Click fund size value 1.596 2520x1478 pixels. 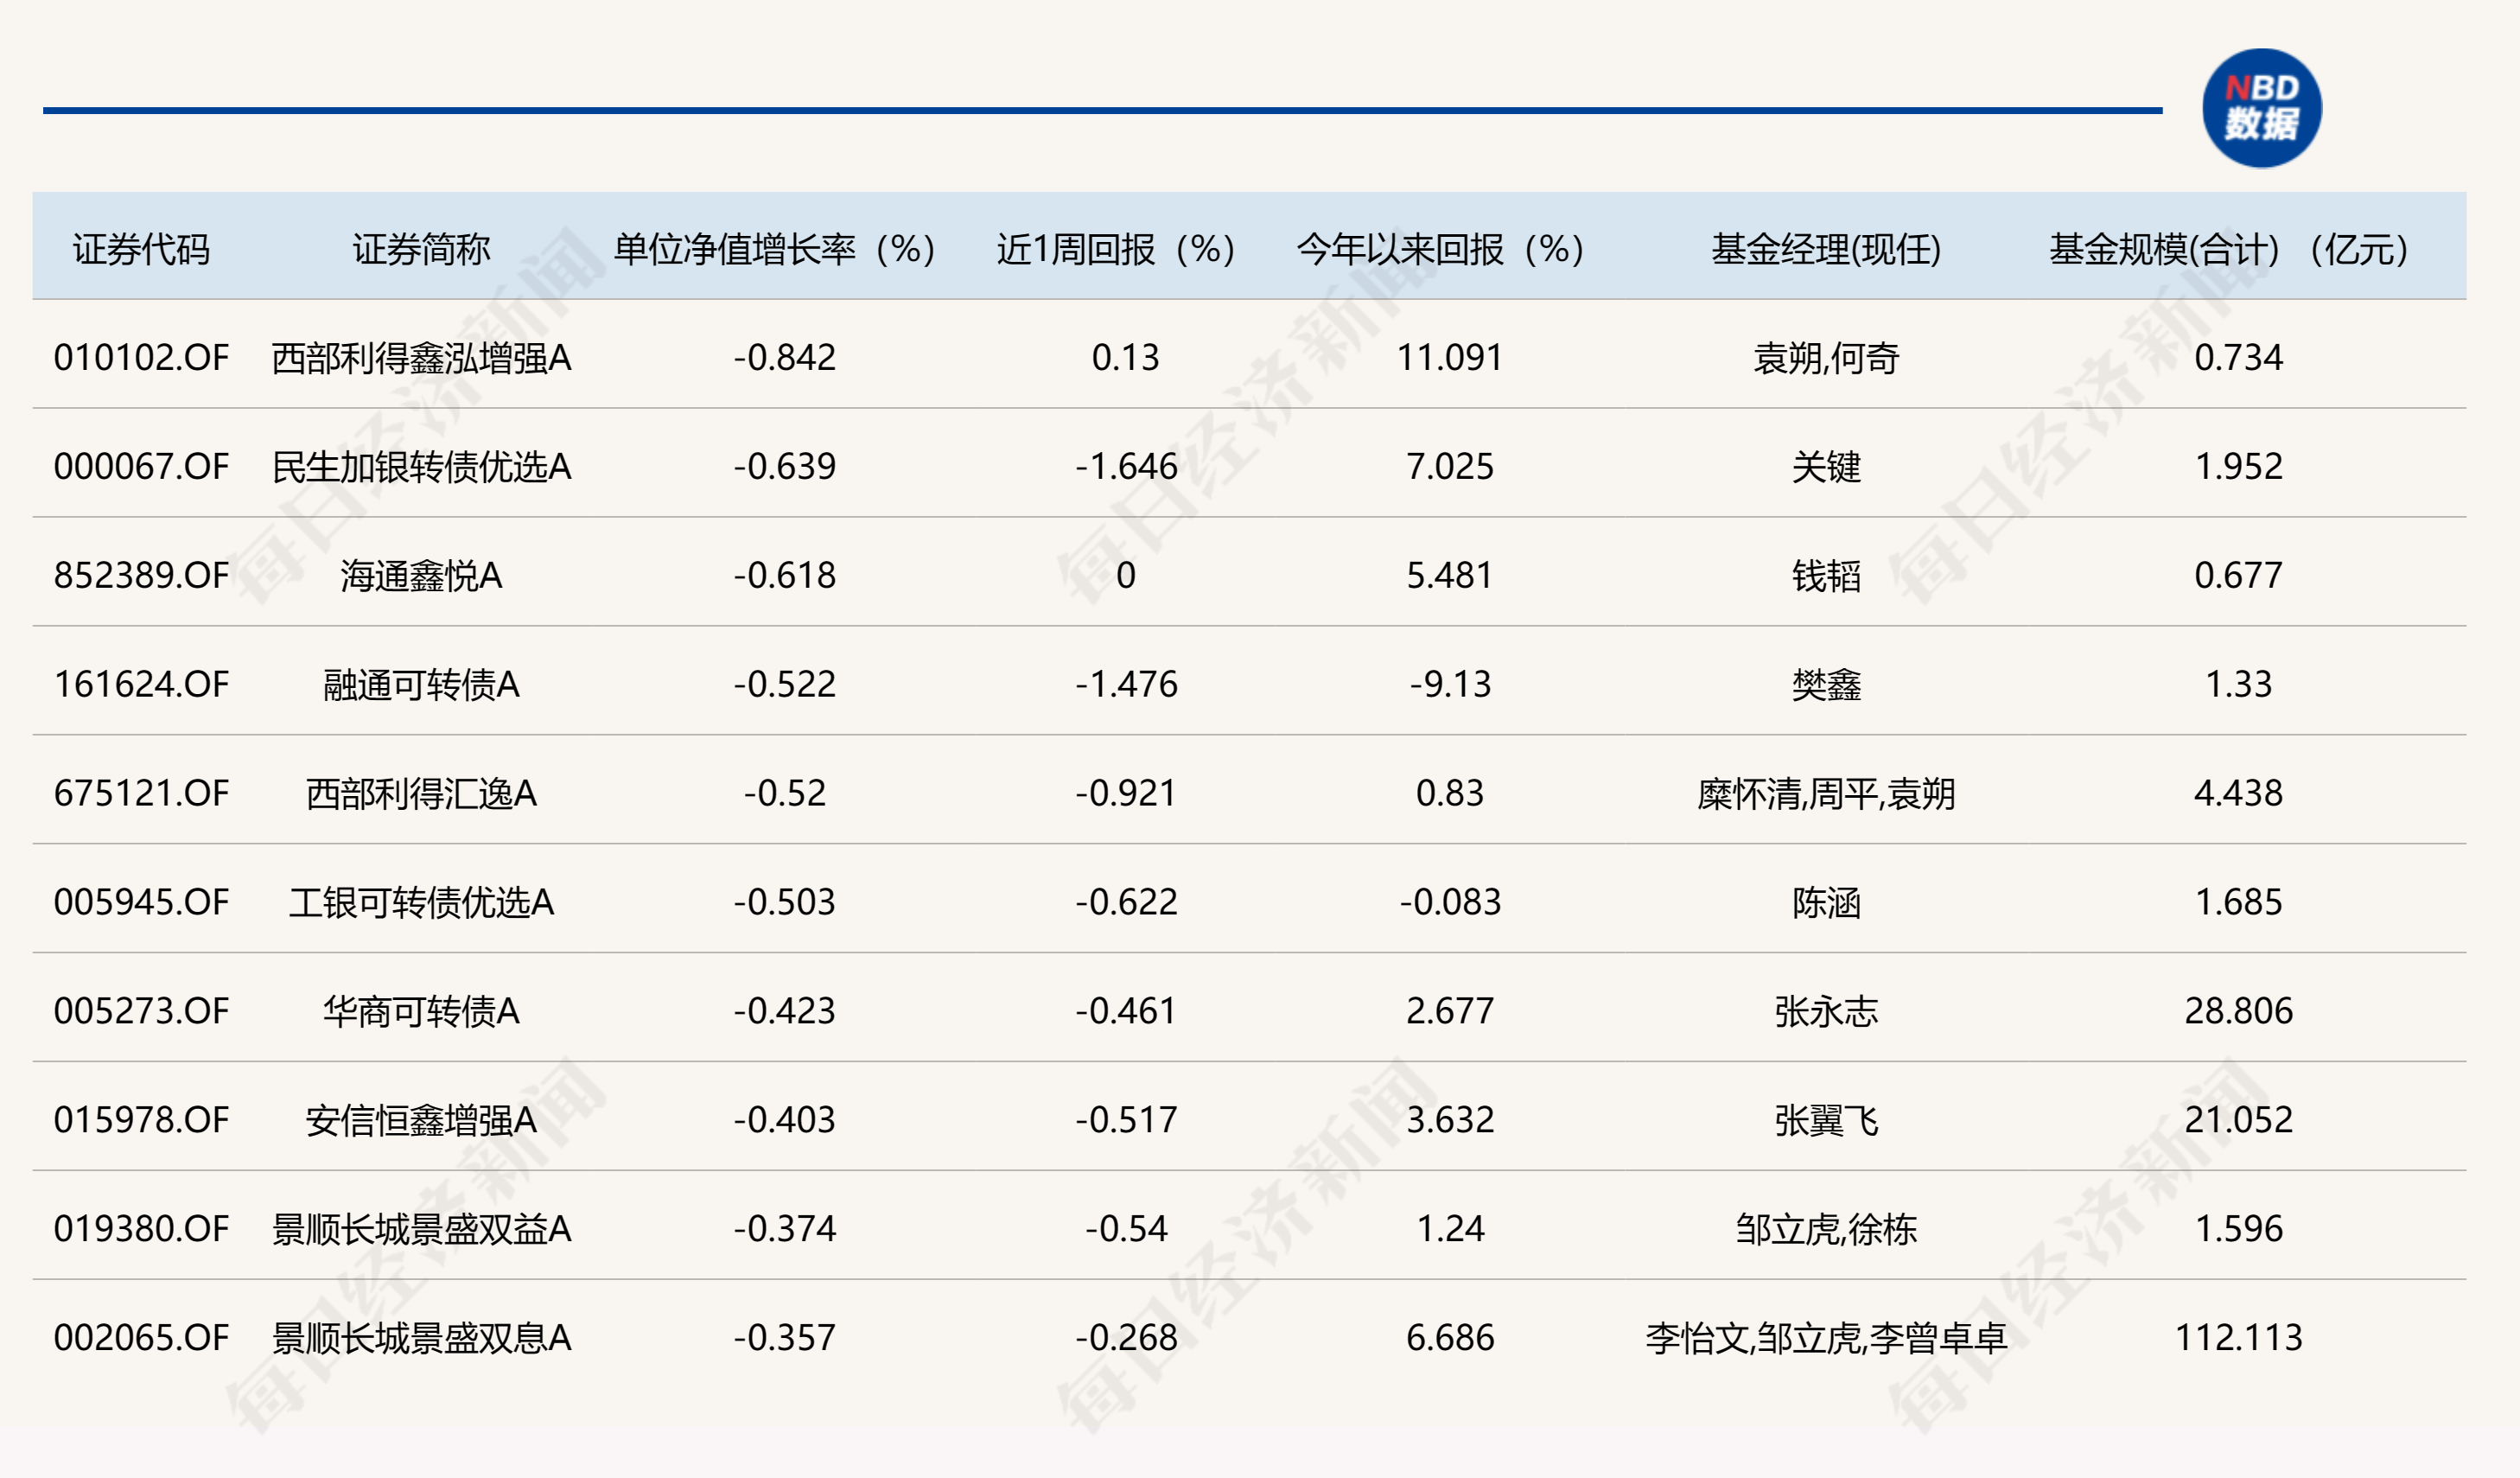(x=2239, y=1230)
